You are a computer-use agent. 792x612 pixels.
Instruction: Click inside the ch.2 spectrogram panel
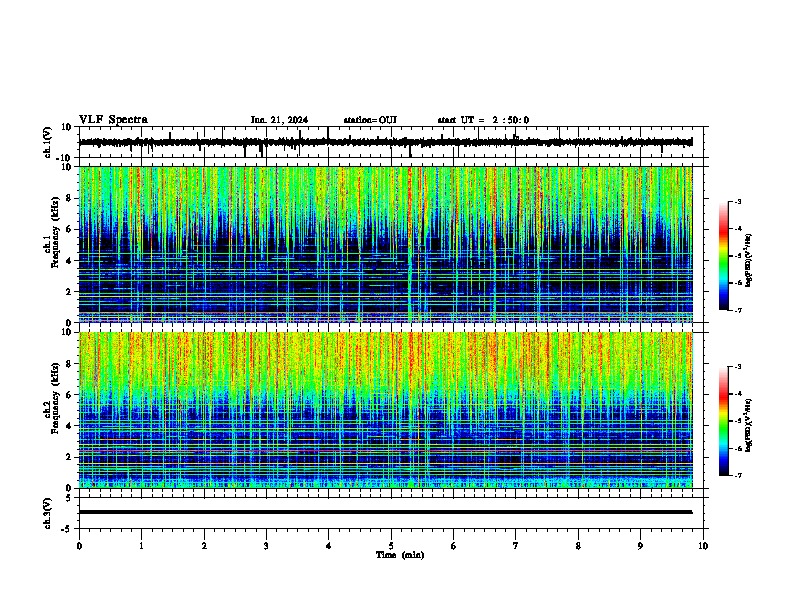[x=386, y=410]
